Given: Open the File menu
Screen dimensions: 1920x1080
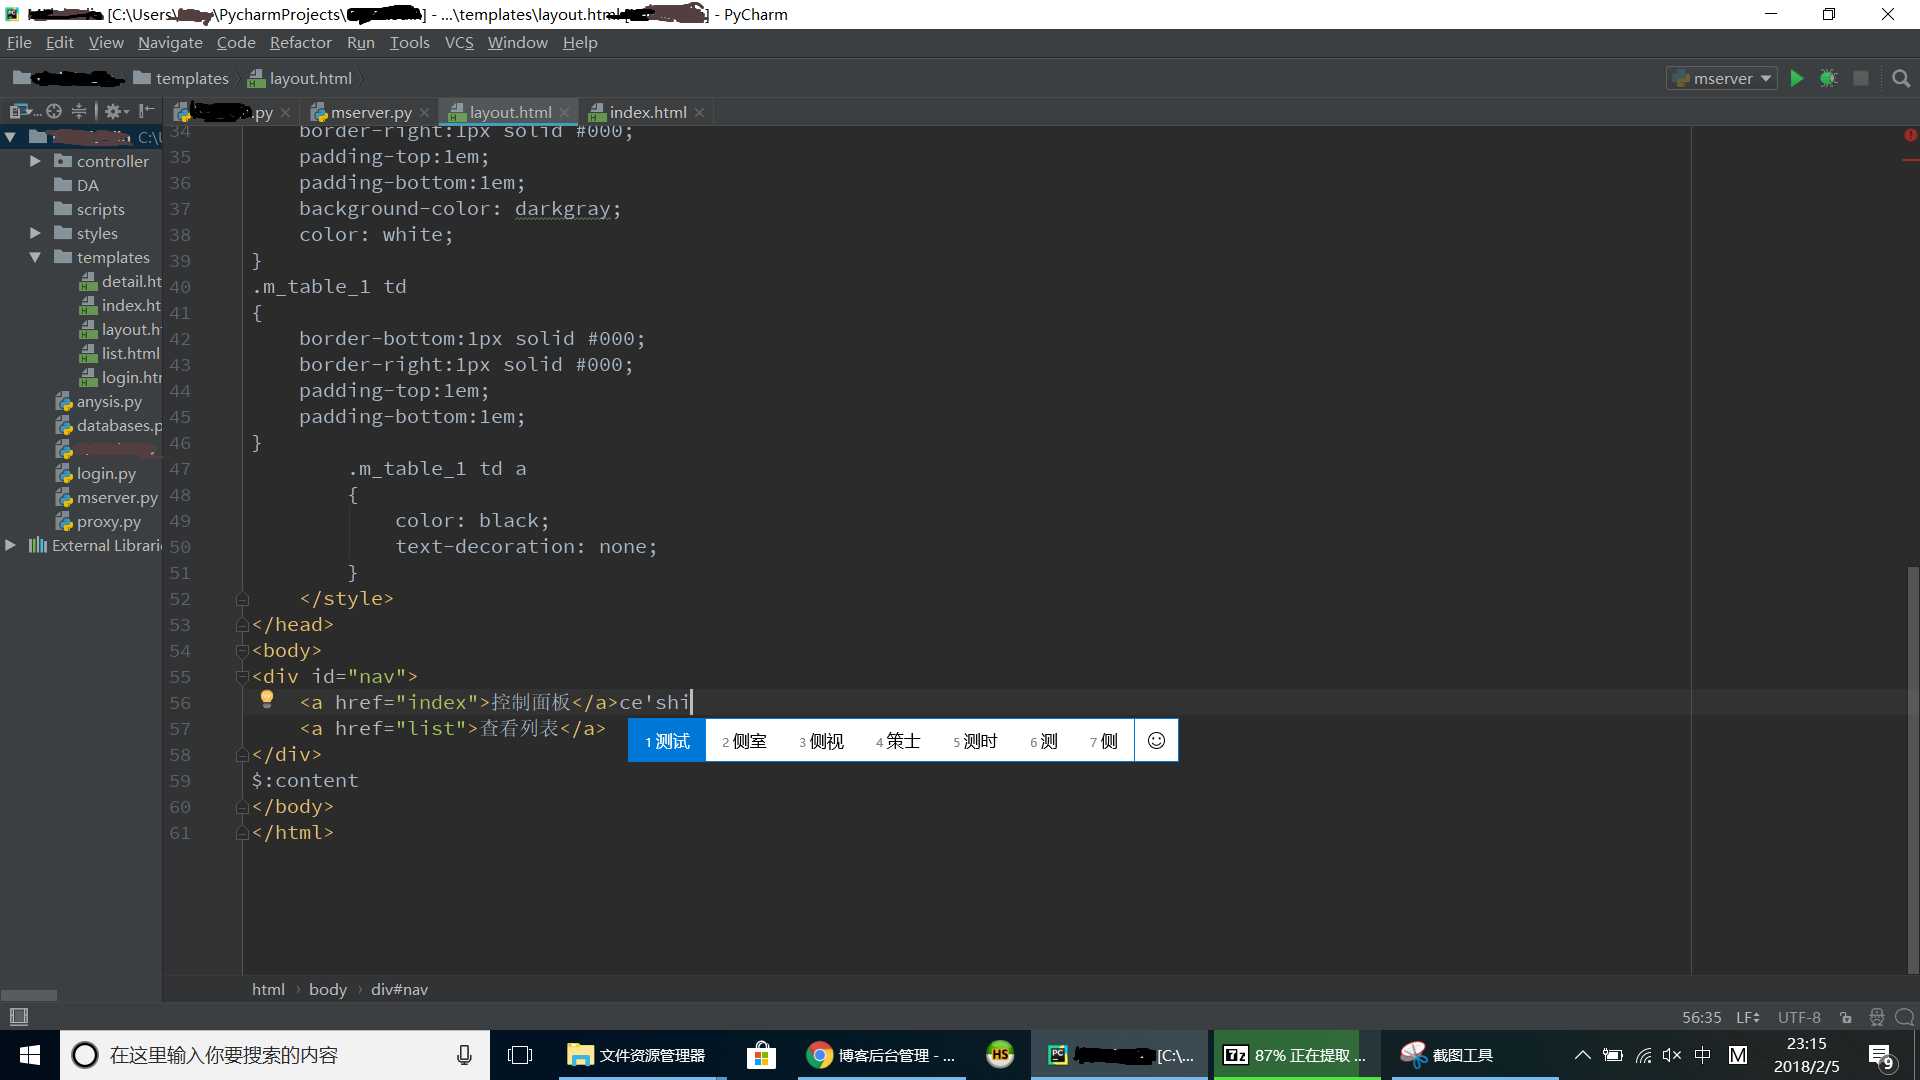Looking at the screenshot, I should [19, 42].
